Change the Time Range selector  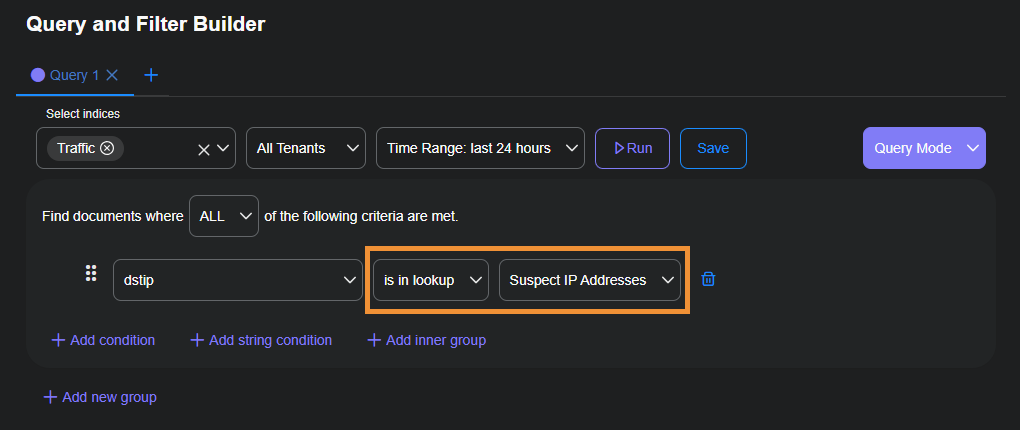(x=480, y=148)
